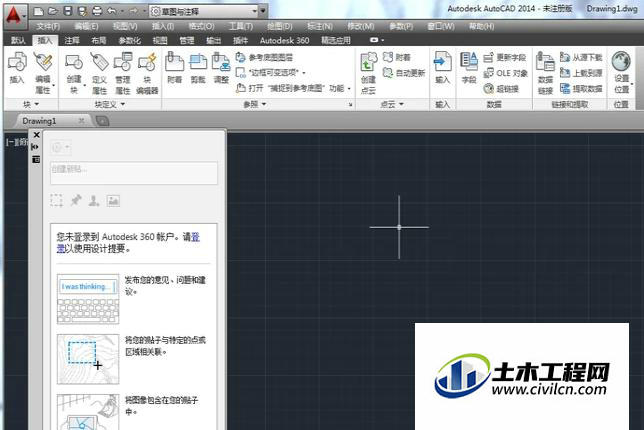The width and height of the screenshot is (644, 430).
Task: Click the Save disk icon
Action: (68, 11)
